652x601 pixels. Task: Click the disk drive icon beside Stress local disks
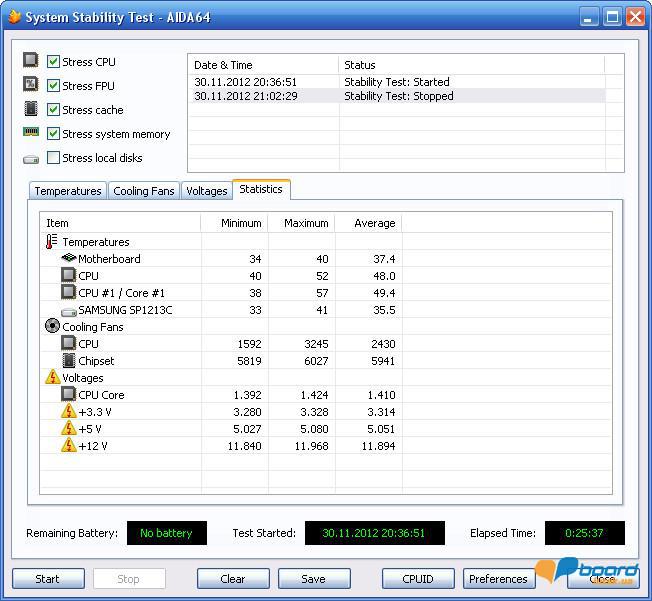(31, 158)
